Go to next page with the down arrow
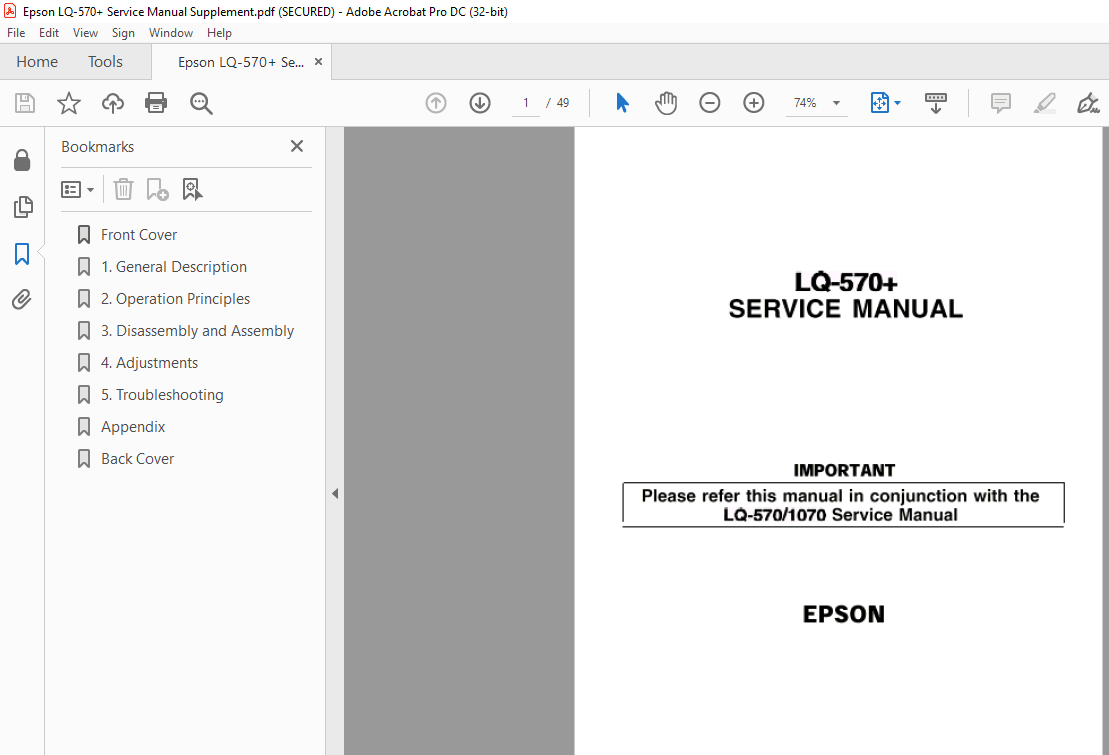Screen dimensions: 1109x755 [480, 102]
